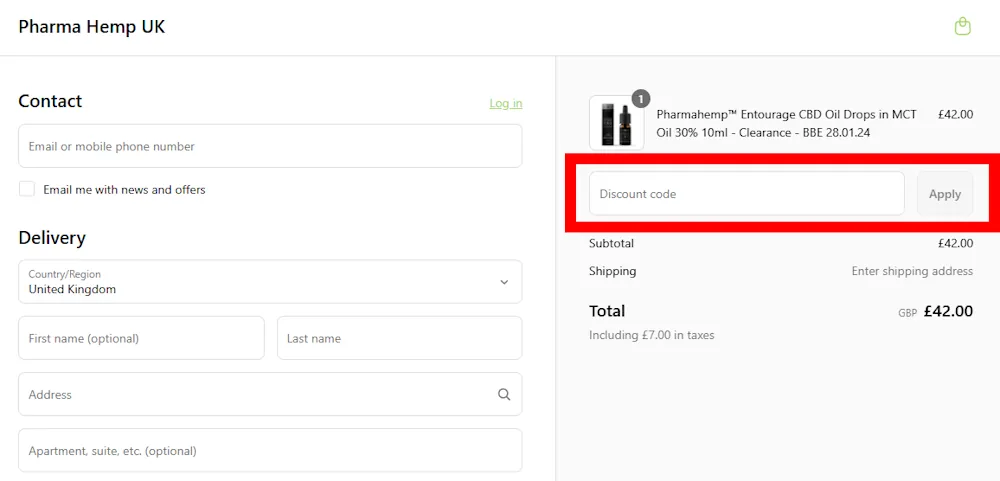The width and height of the screenshot is (1000, 481).
Task: Click the item quantity badge showing 1
Action: (x=640, y=98)
